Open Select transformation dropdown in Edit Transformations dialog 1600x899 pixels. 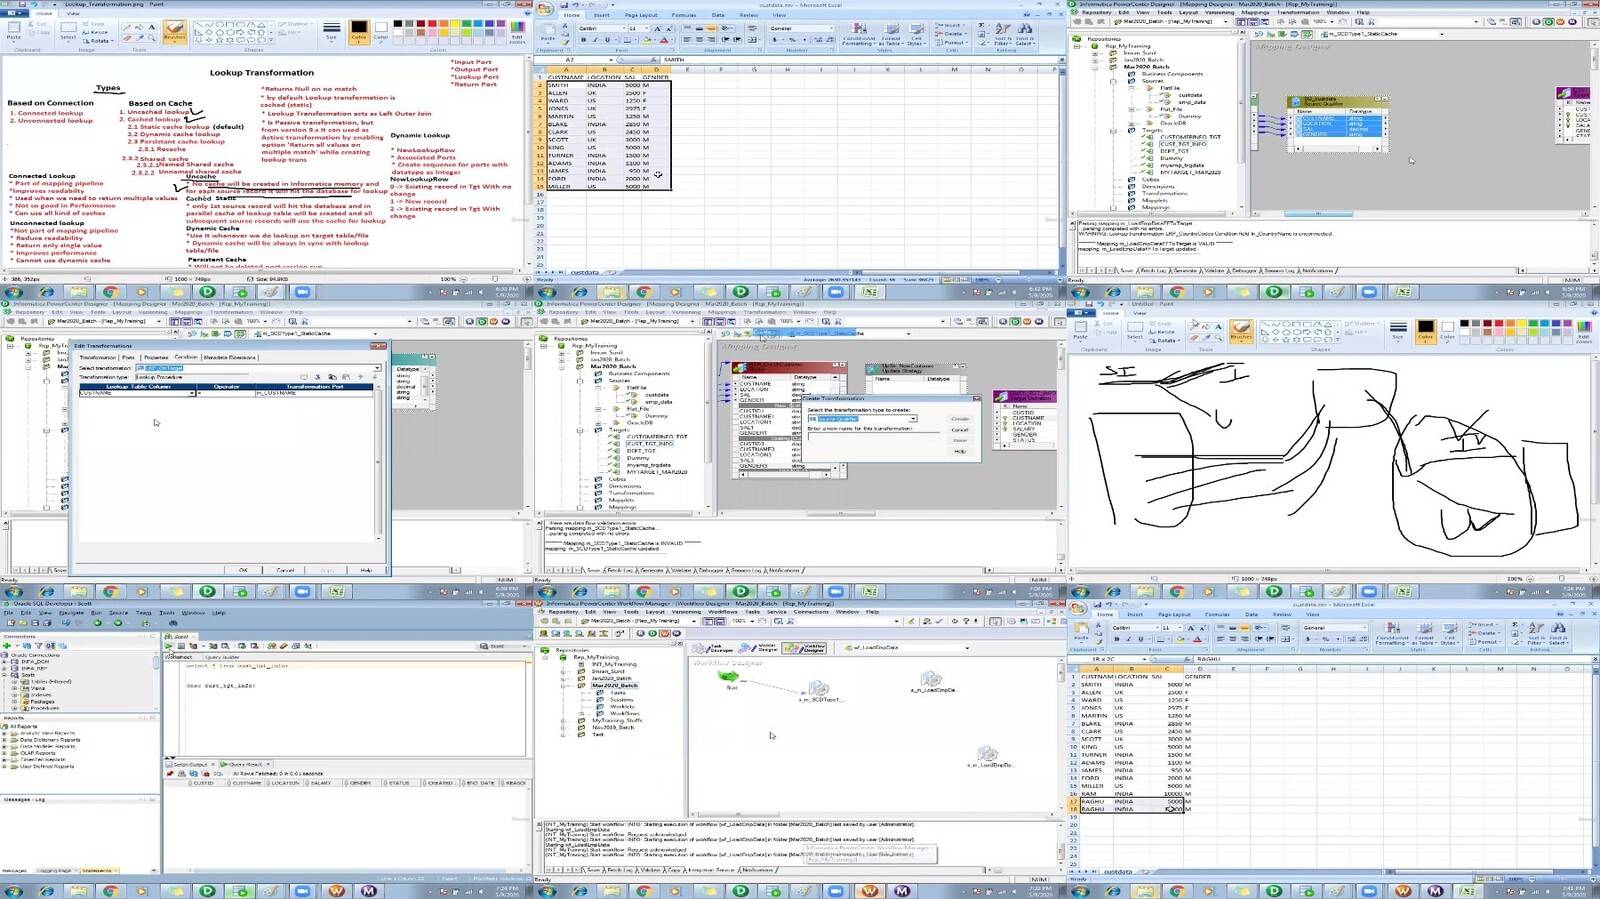click(377, 368)
